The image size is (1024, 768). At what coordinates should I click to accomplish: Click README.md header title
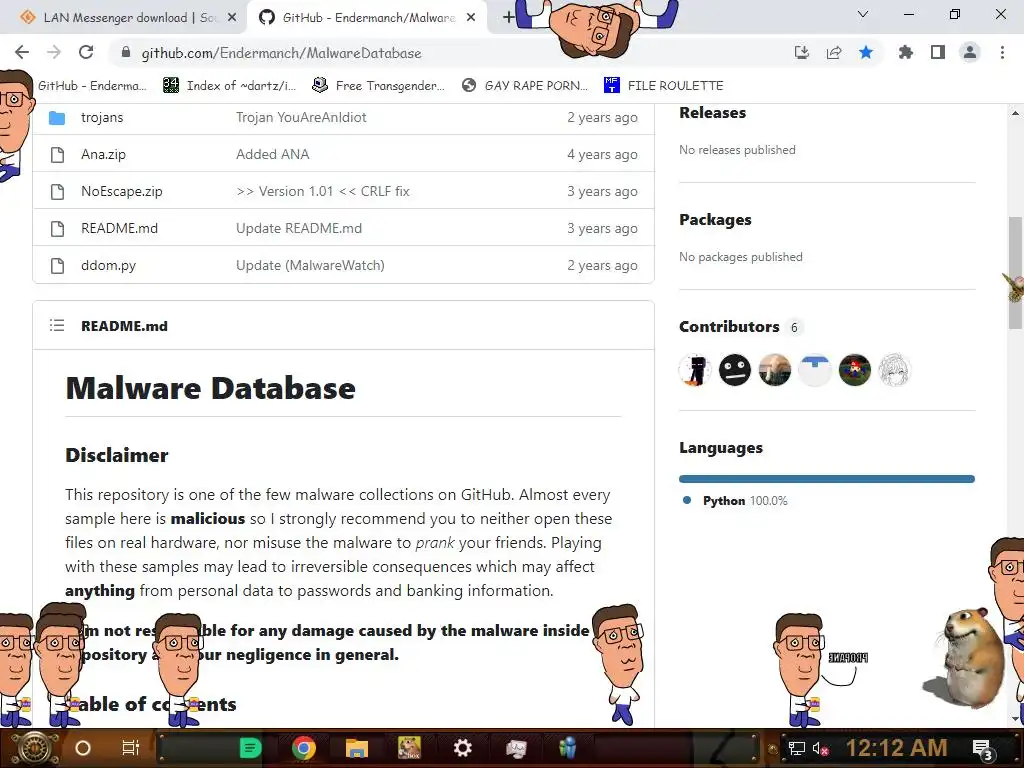pos(124,326)
